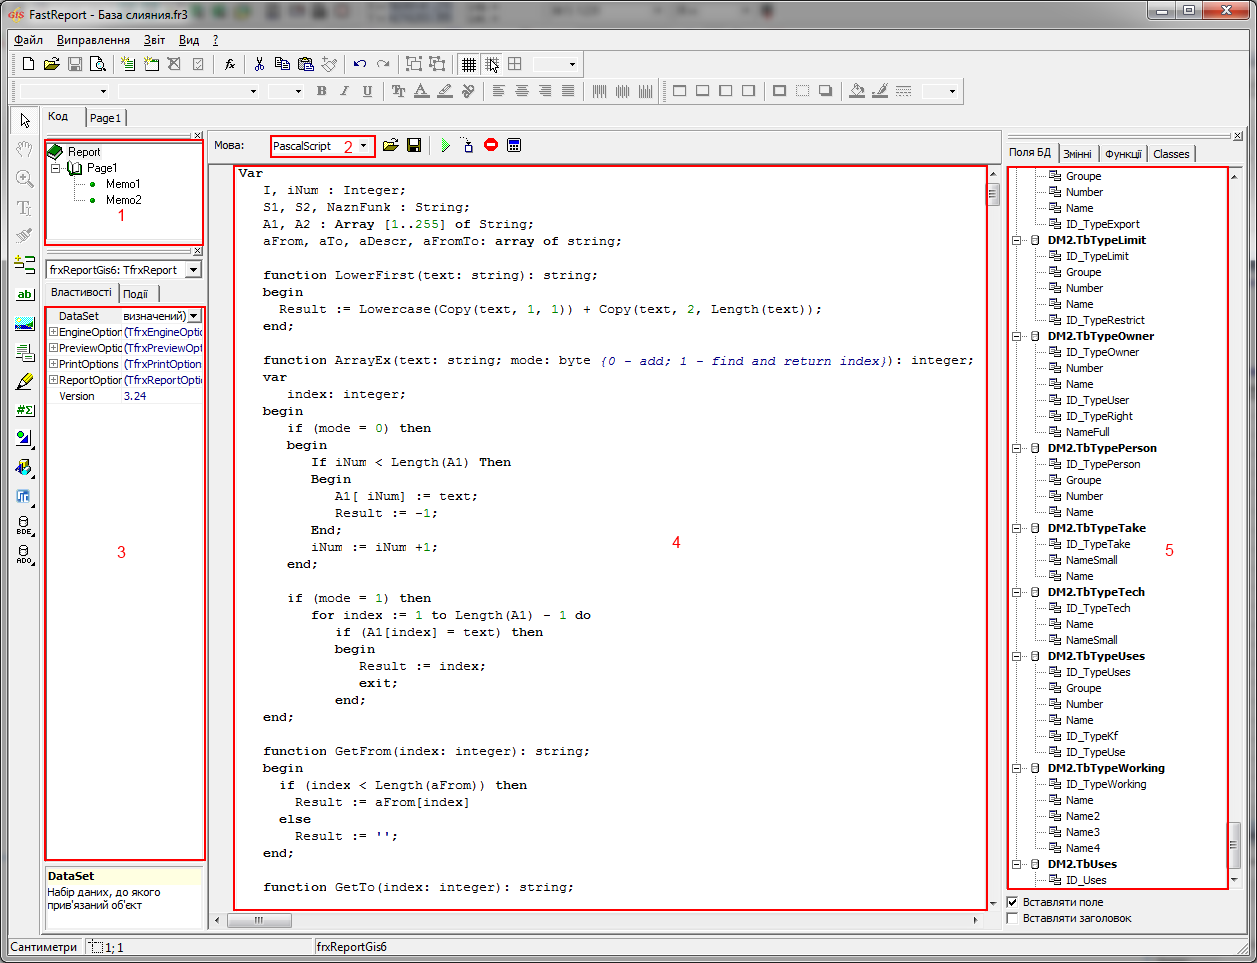The width and height of the screenshot is (1257, 963).
Task: Switch to the Page1 tab
Action: coord(105,118)
